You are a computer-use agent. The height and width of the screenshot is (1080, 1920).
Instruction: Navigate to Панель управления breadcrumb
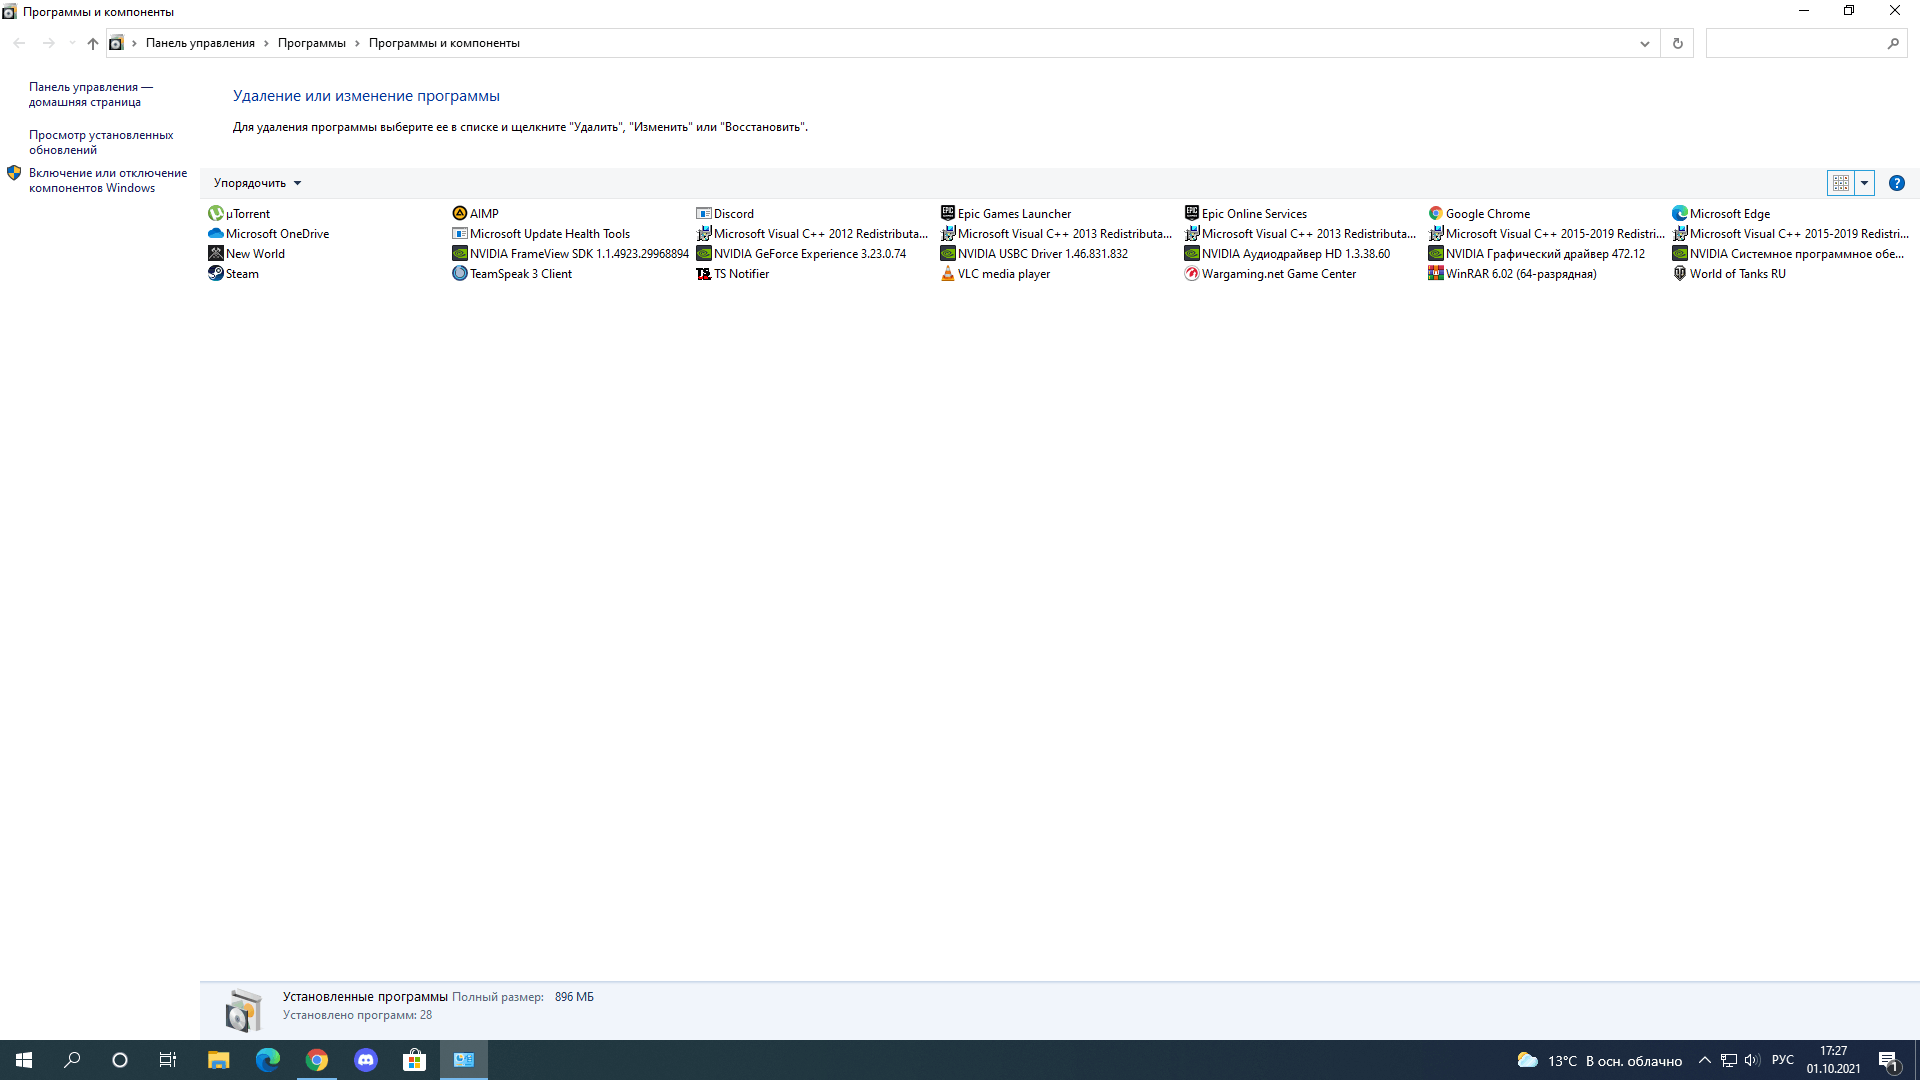click(200, 43)
